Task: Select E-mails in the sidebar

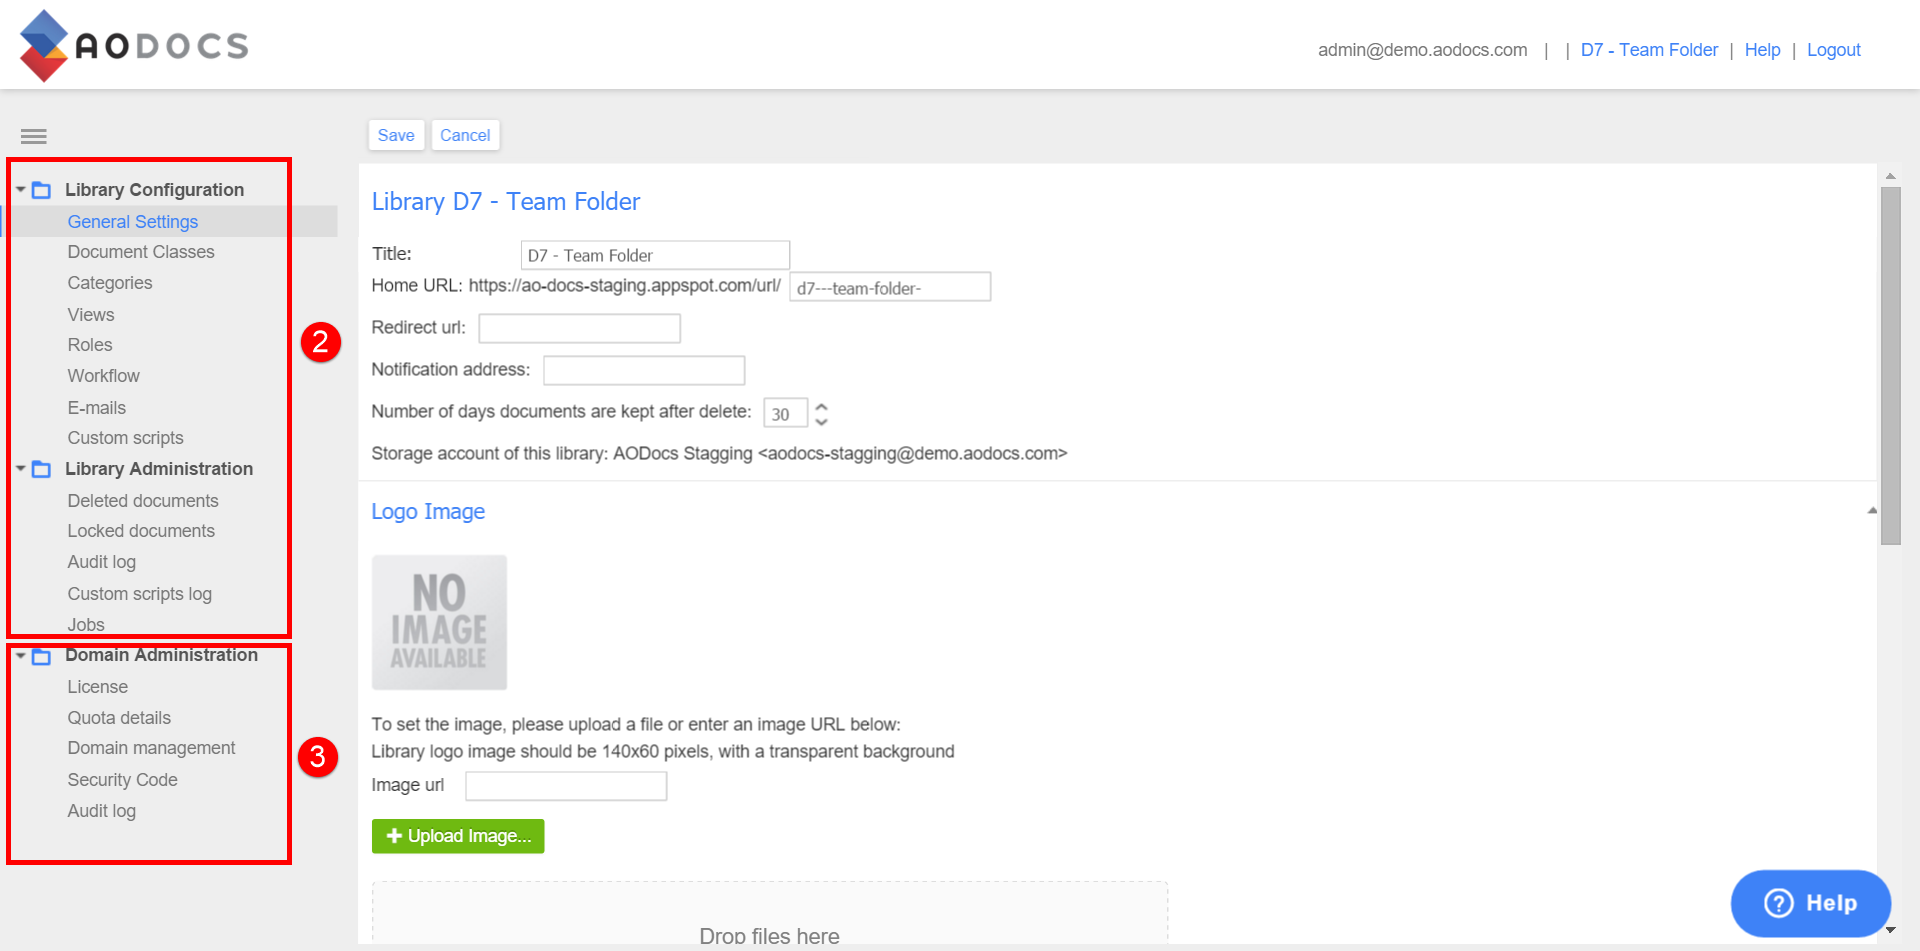Action: pyautogui.click(x=97, y=408)
